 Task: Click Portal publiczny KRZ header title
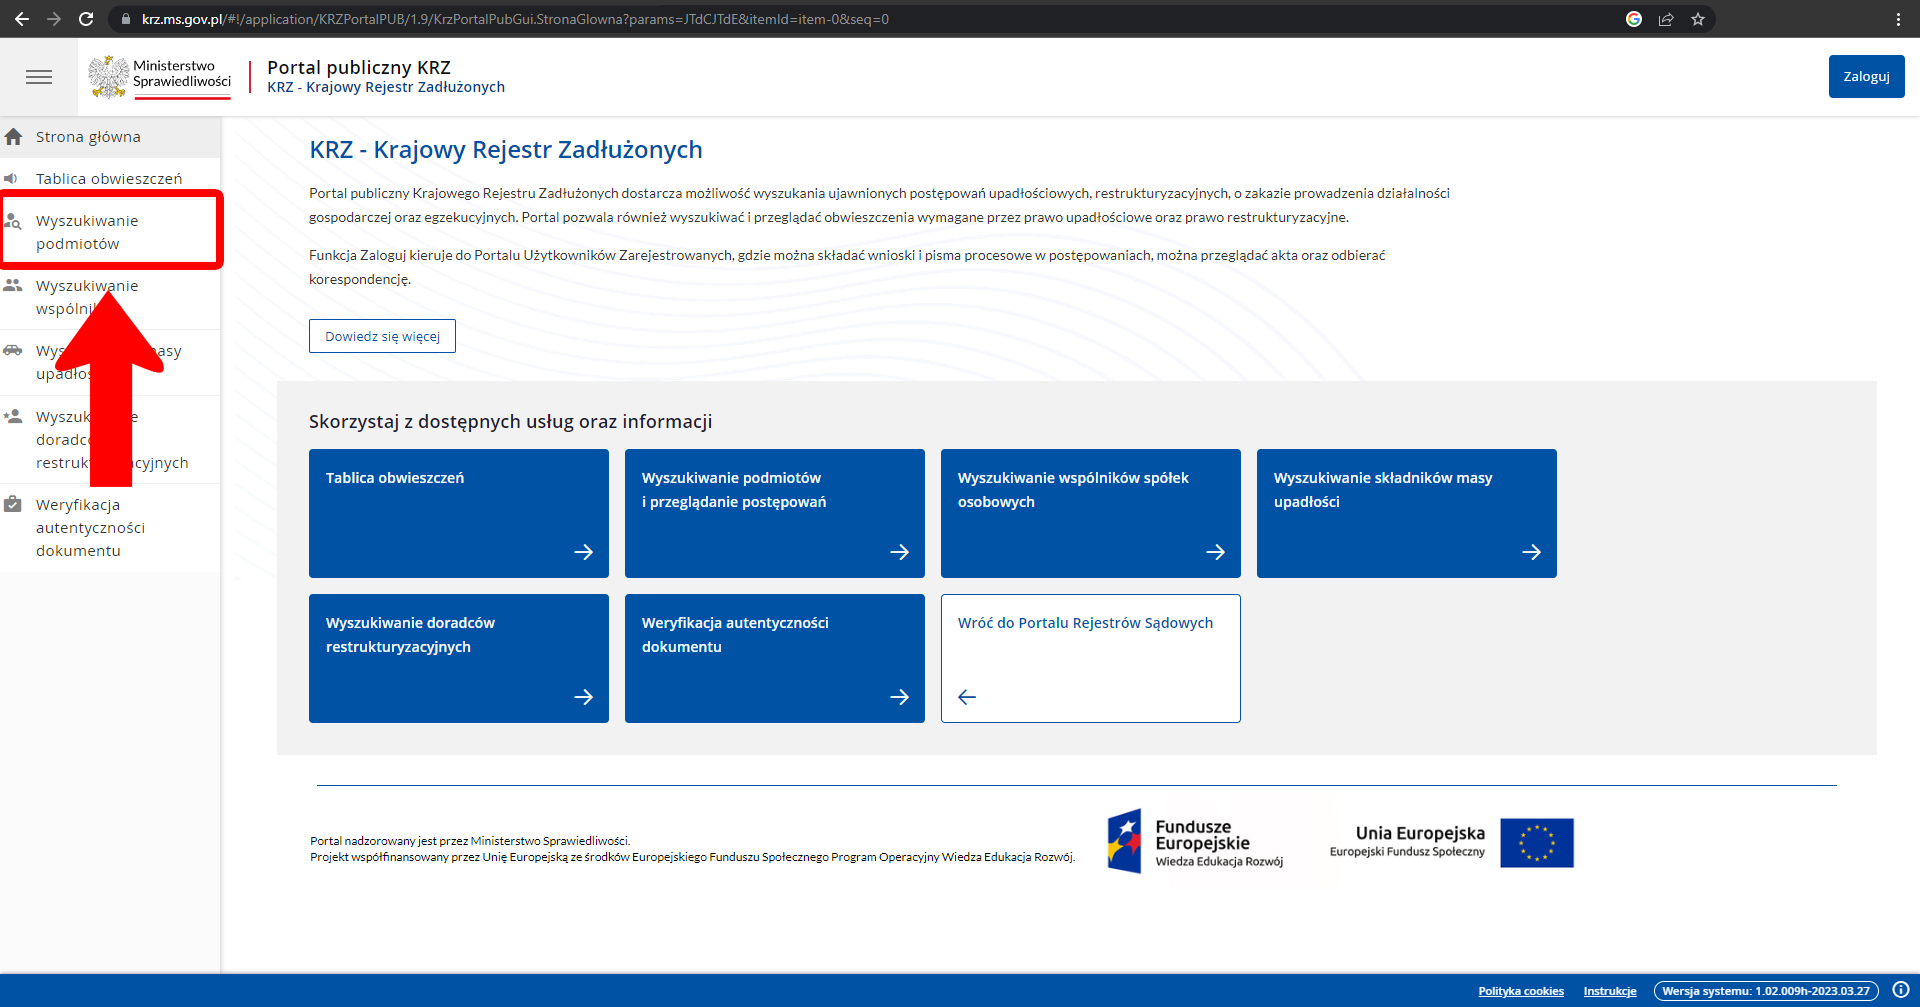[x=359, y=67]
